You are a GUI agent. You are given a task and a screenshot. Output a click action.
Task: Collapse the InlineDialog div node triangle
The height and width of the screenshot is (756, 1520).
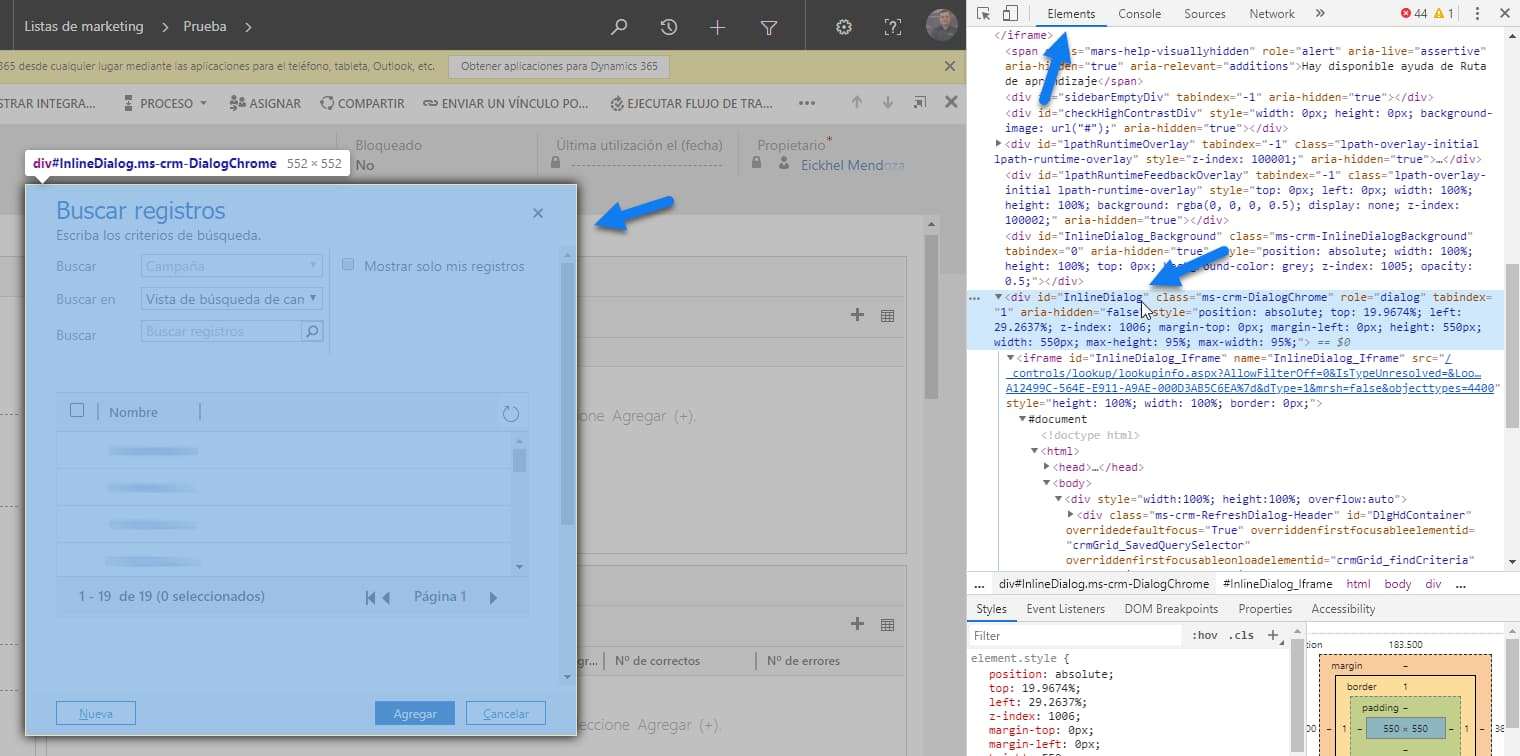[998, 297]
